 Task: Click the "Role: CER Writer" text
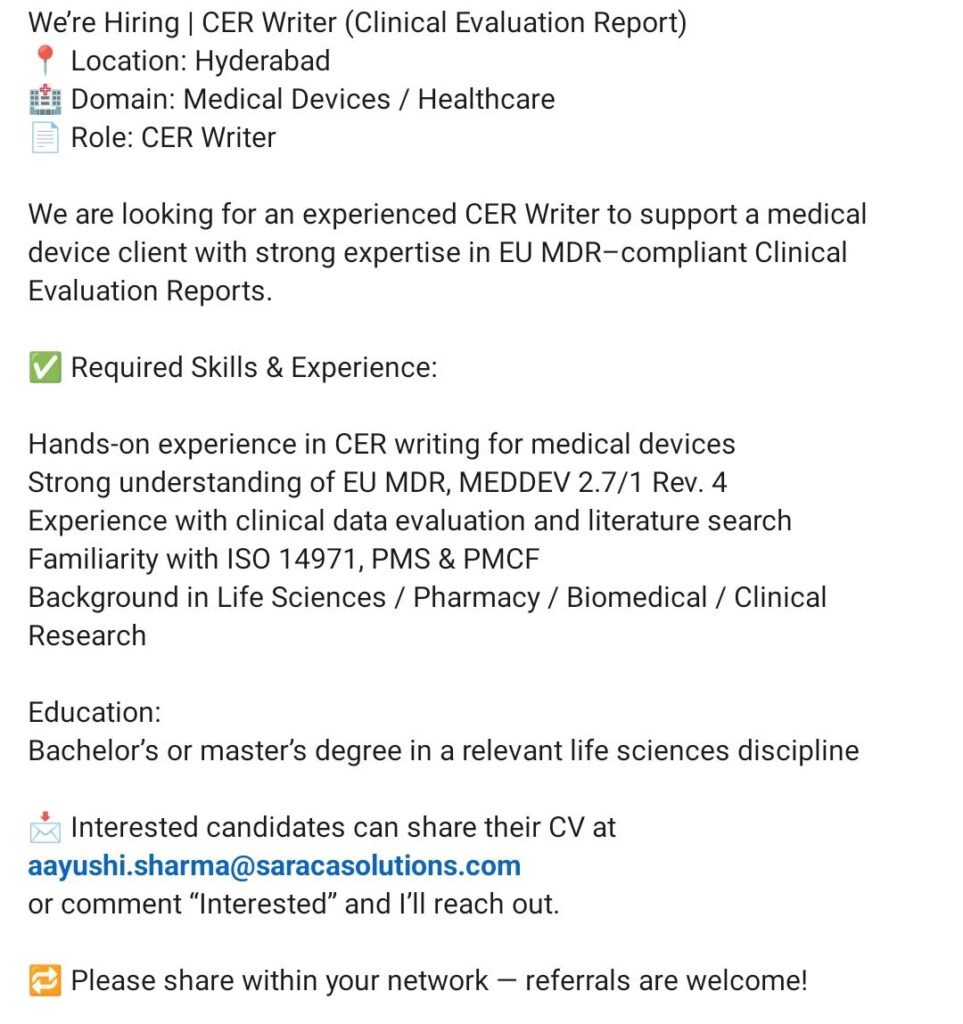[173, 138]
